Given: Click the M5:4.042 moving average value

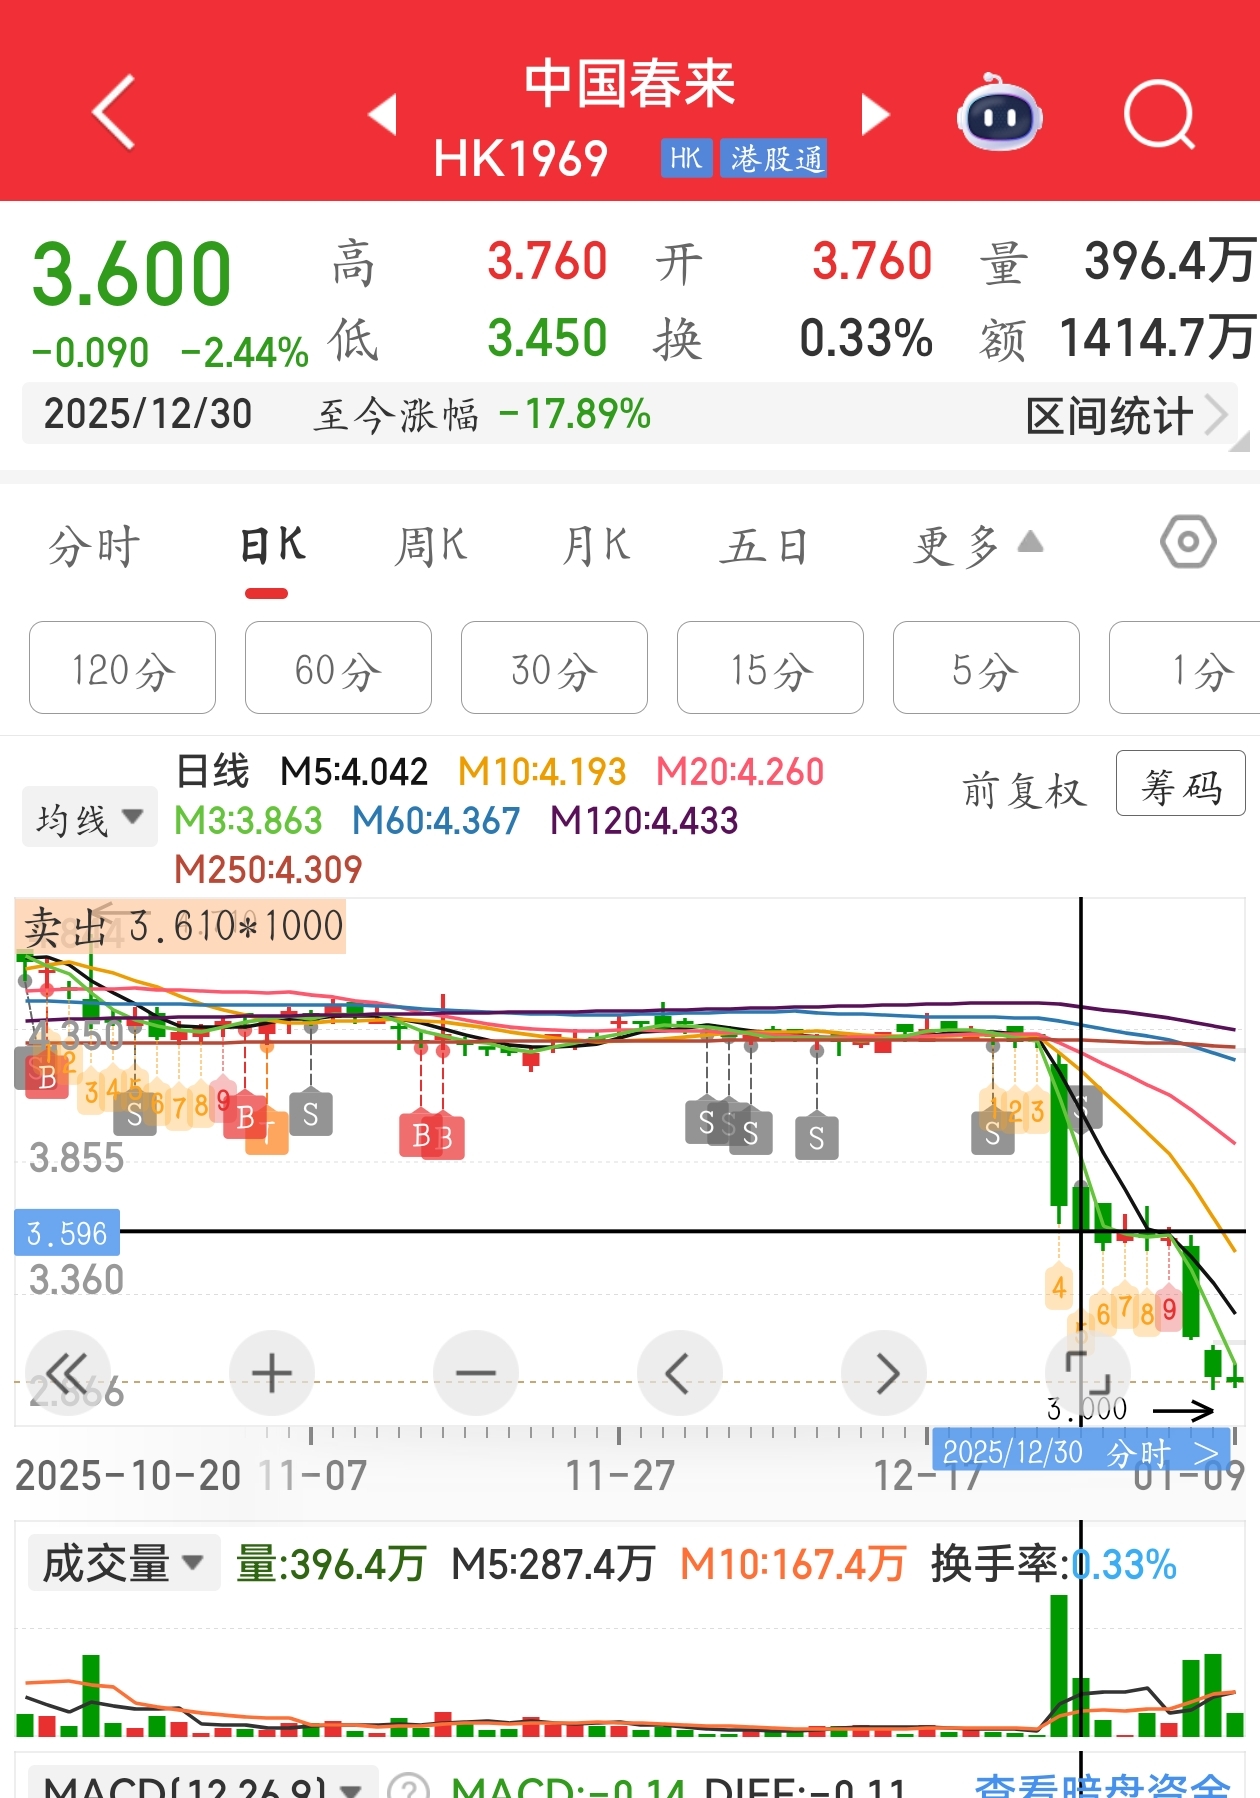Looking at the screenshot, I should [354, 771].
